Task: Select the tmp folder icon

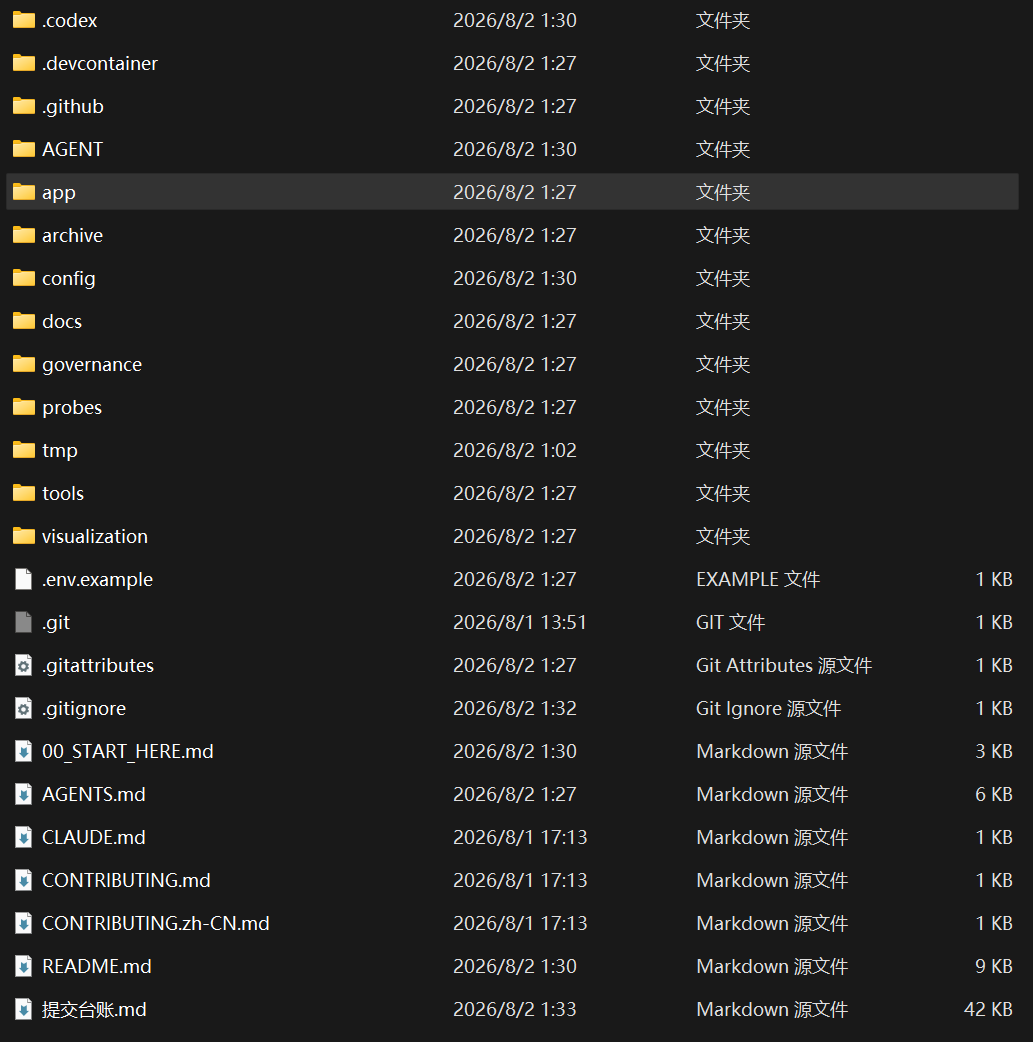Action: click(24, 450)
